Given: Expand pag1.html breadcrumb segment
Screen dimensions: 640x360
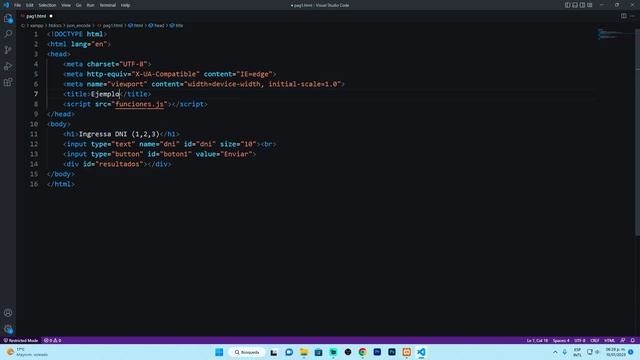Looking at the screenshot, I should click(x=110, y=25).
